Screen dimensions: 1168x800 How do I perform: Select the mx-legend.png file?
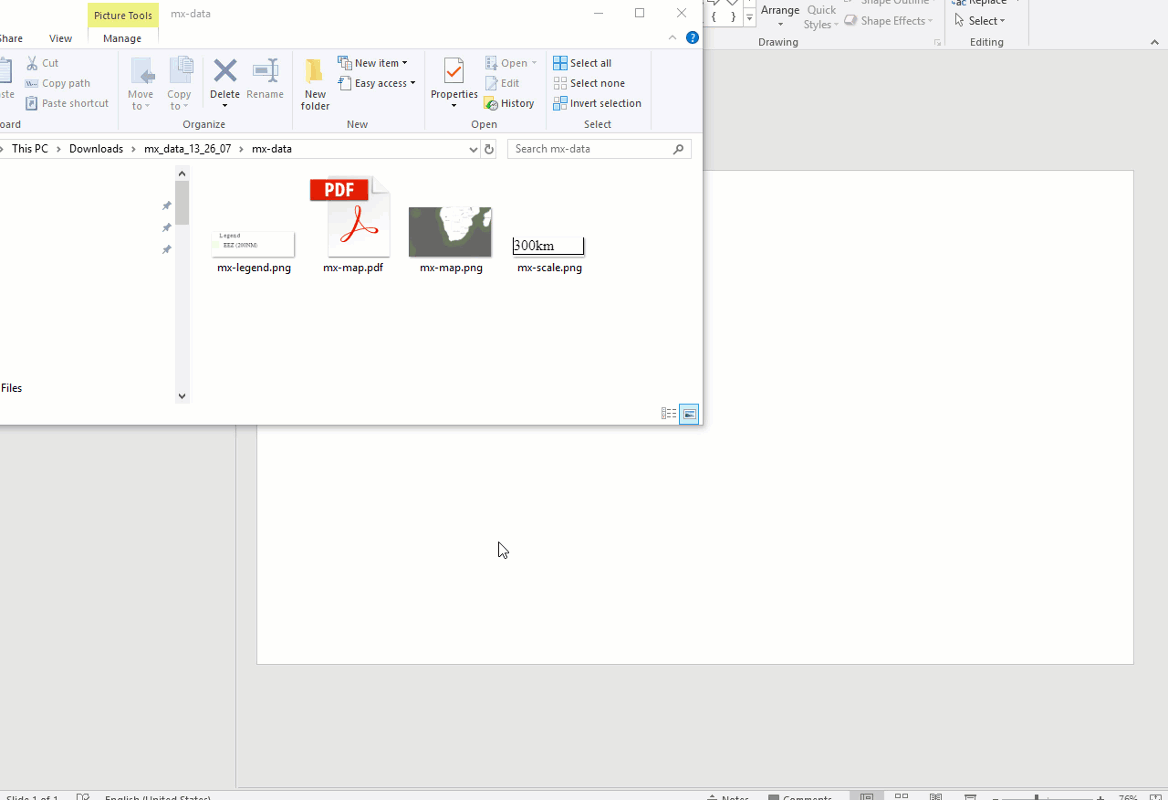(x=254, y=252)
